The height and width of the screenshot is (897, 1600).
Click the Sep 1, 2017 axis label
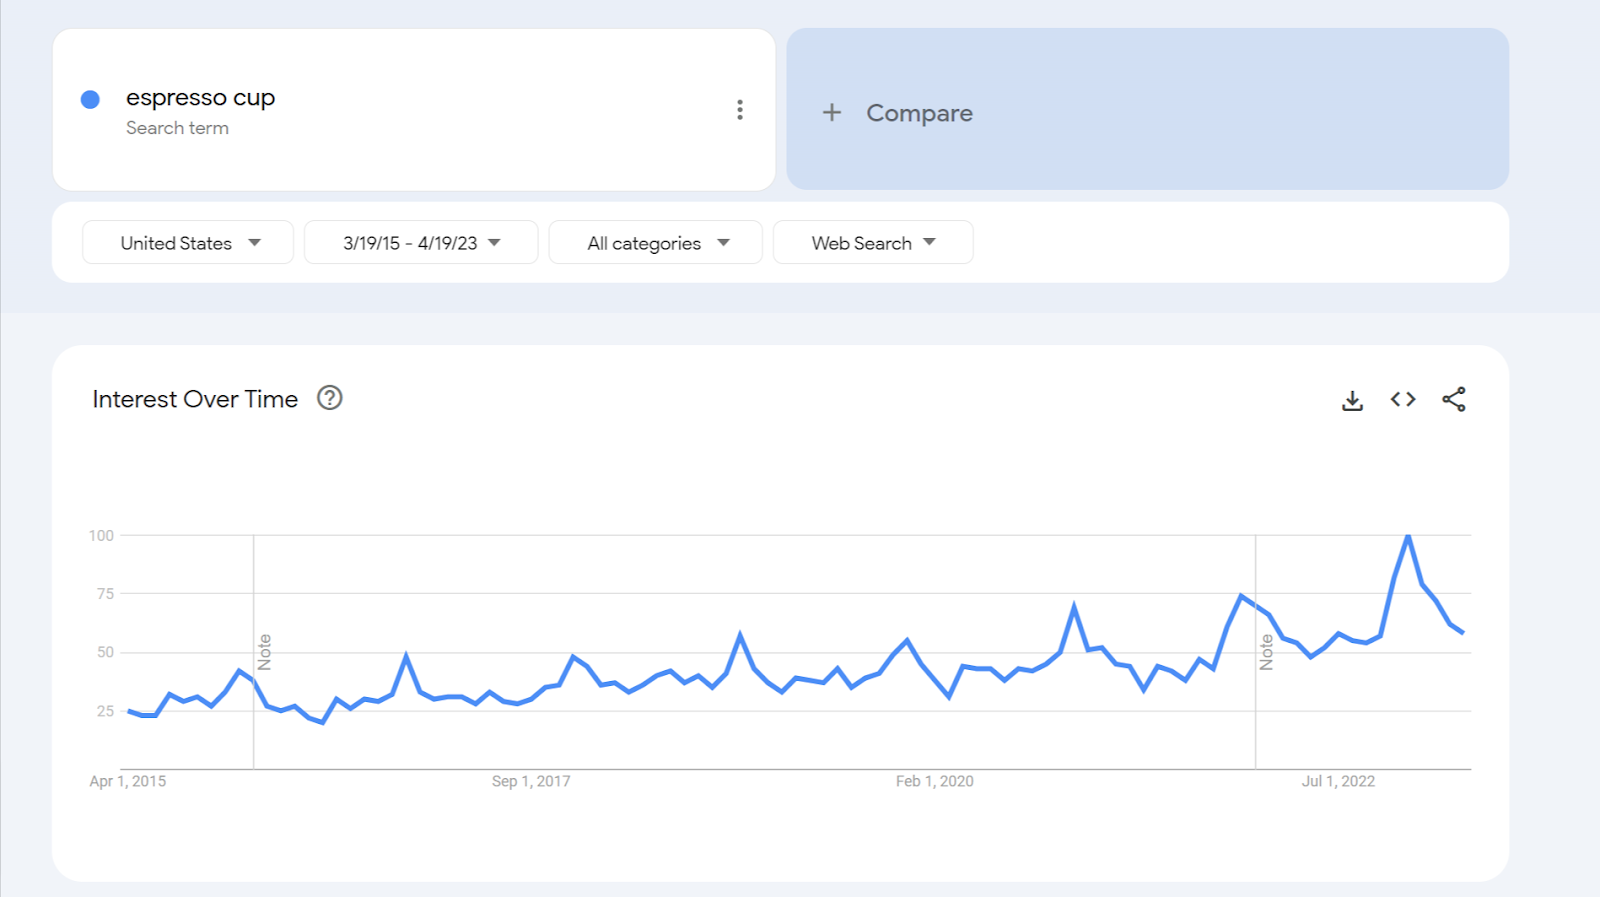[531, 781]
